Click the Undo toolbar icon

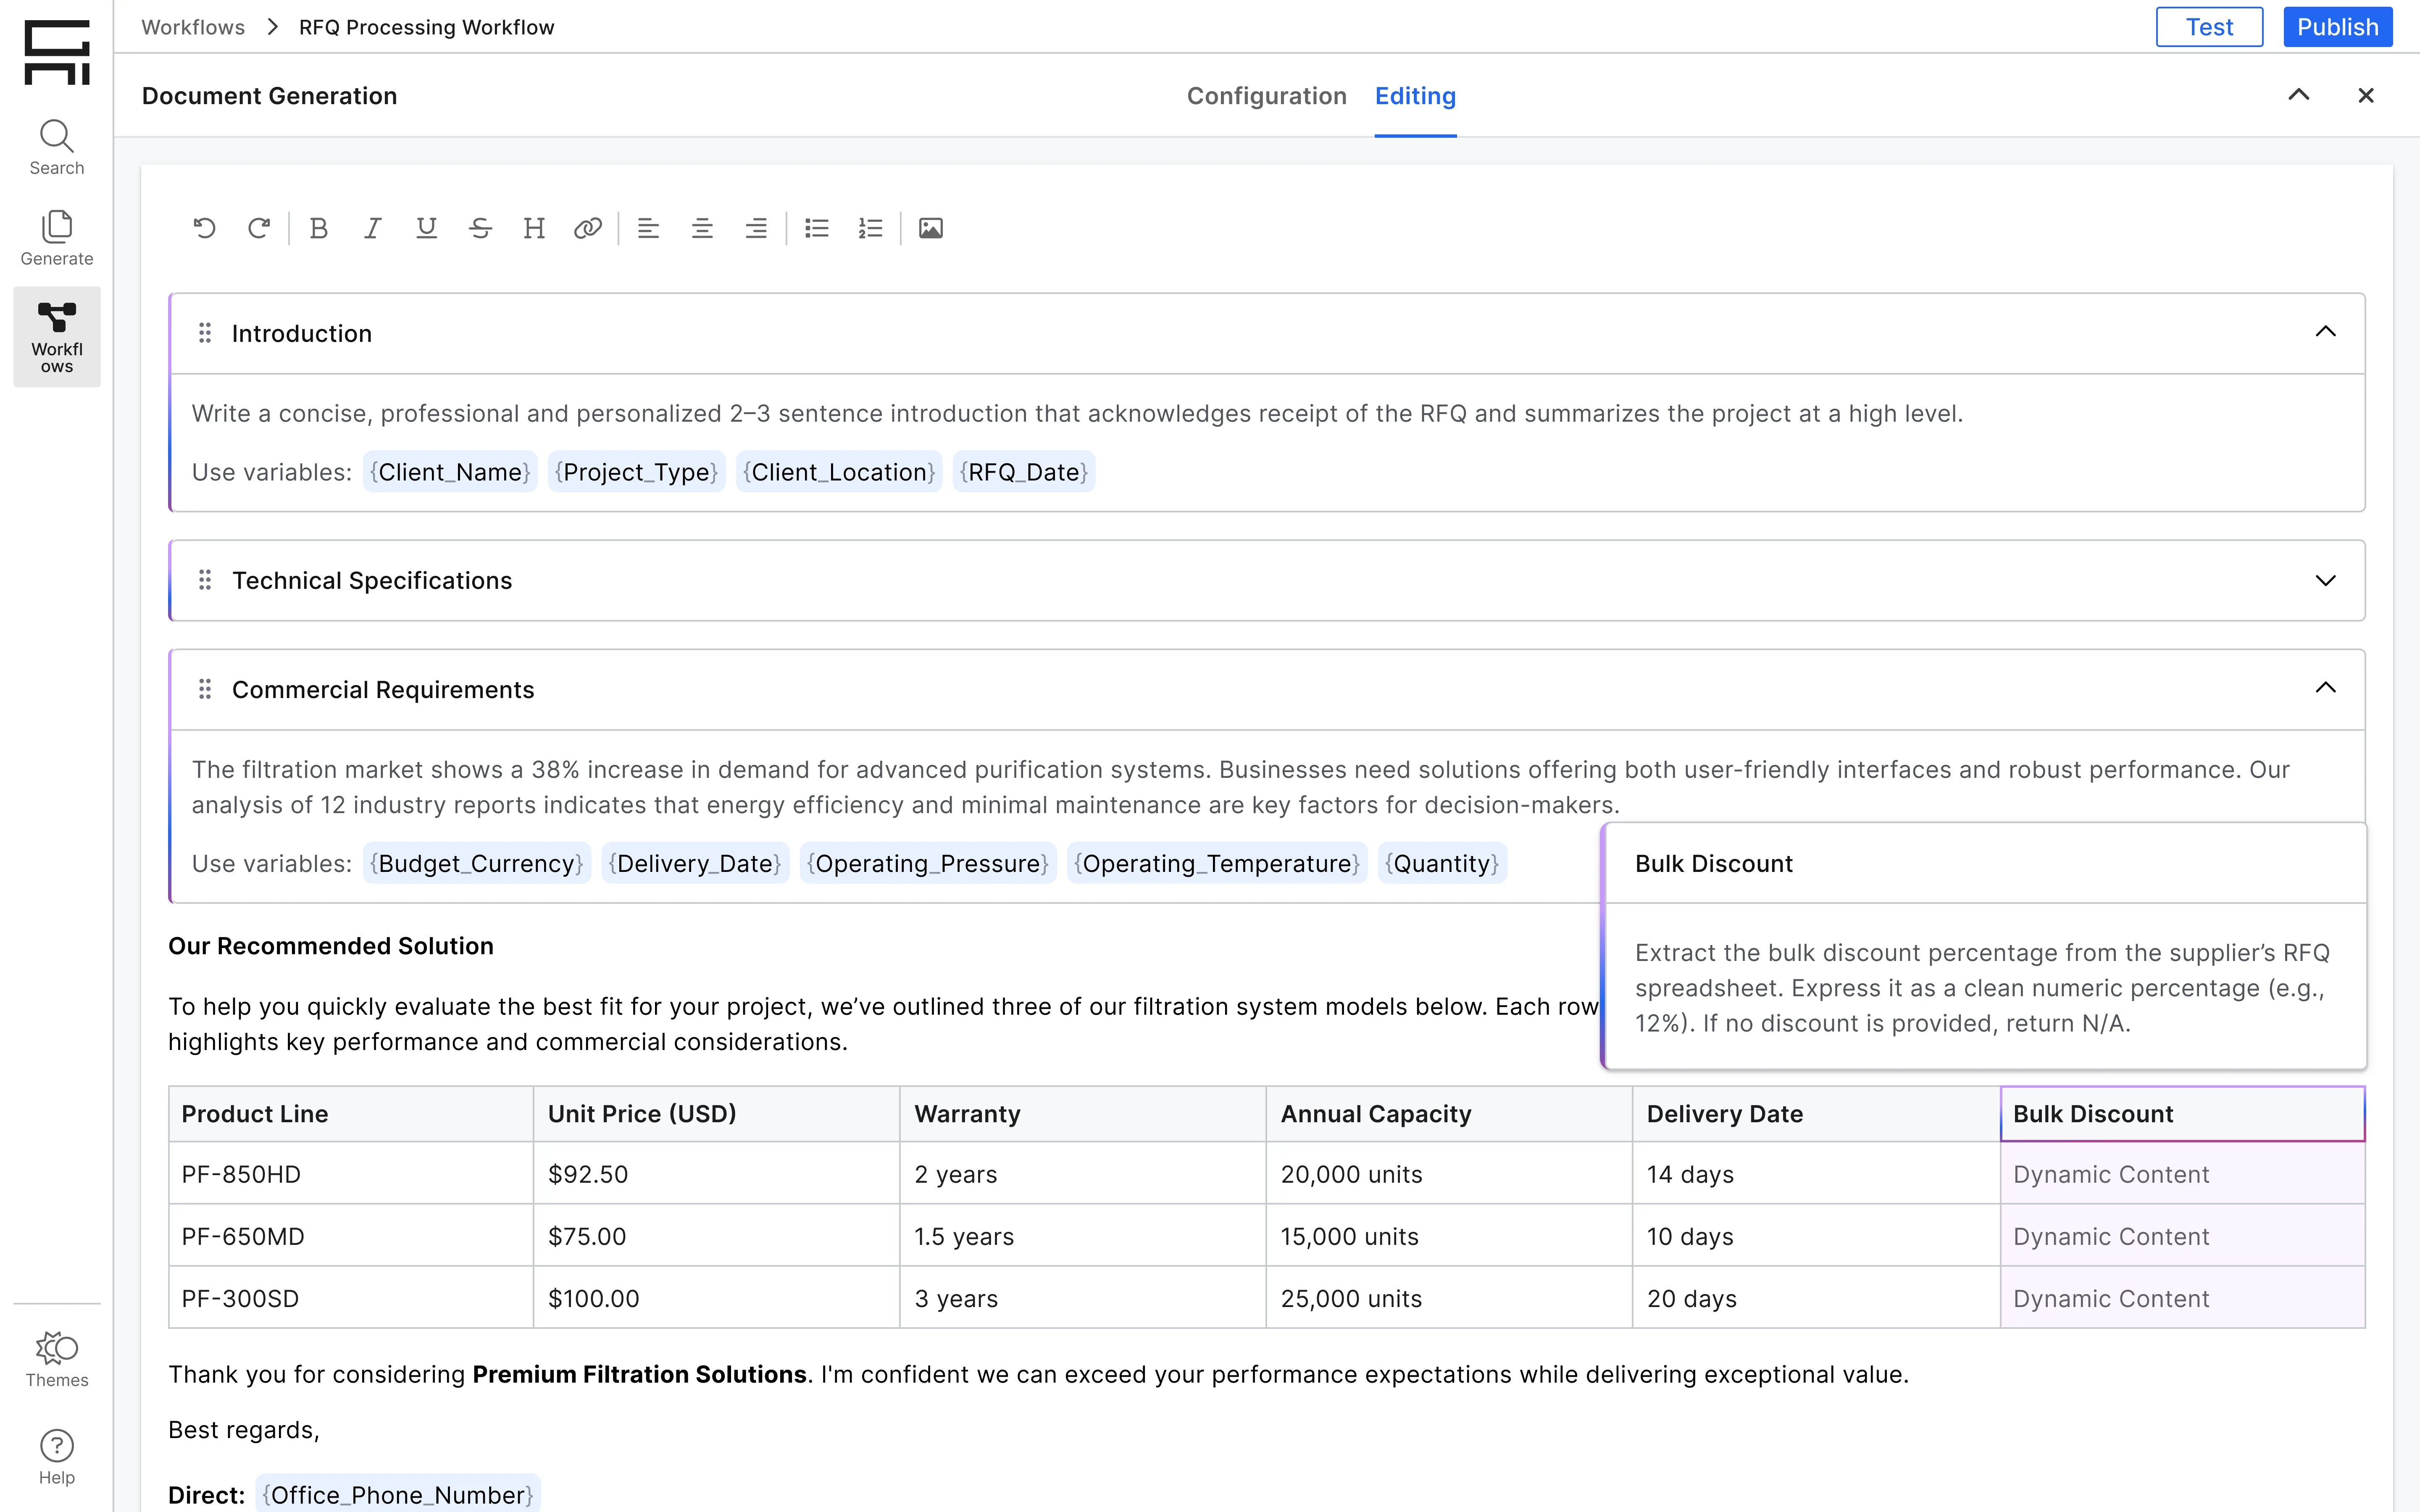204,229
